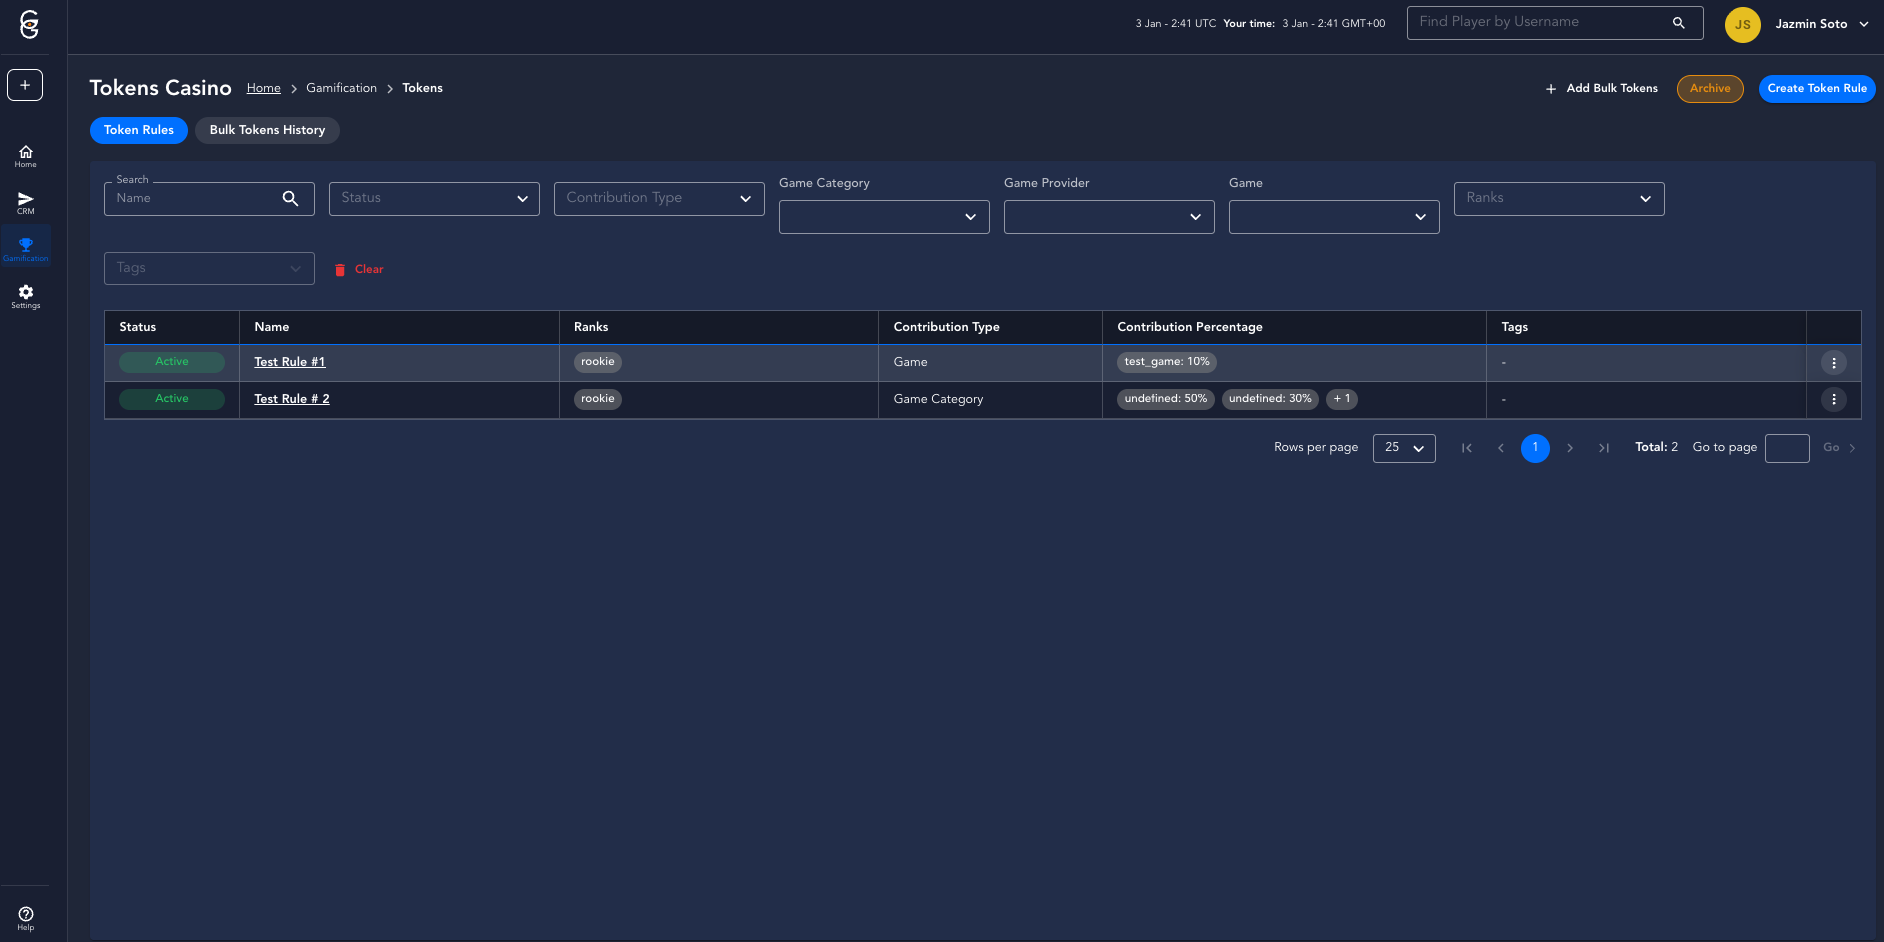1884x942 pixels.
Task: Open the Test Rule #1 link
Action: pyautogui.click(x=290, y=362)
